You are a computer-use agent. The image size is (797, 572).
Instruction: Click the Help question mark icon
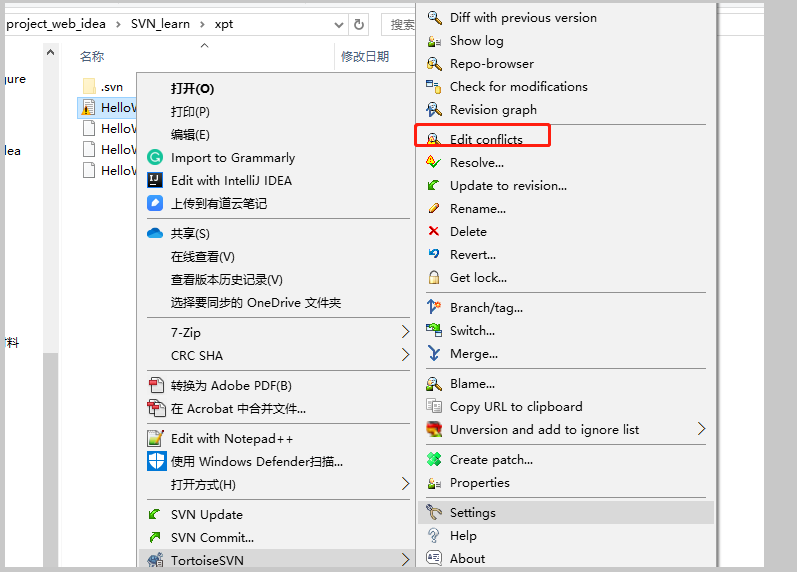(434, 535)
